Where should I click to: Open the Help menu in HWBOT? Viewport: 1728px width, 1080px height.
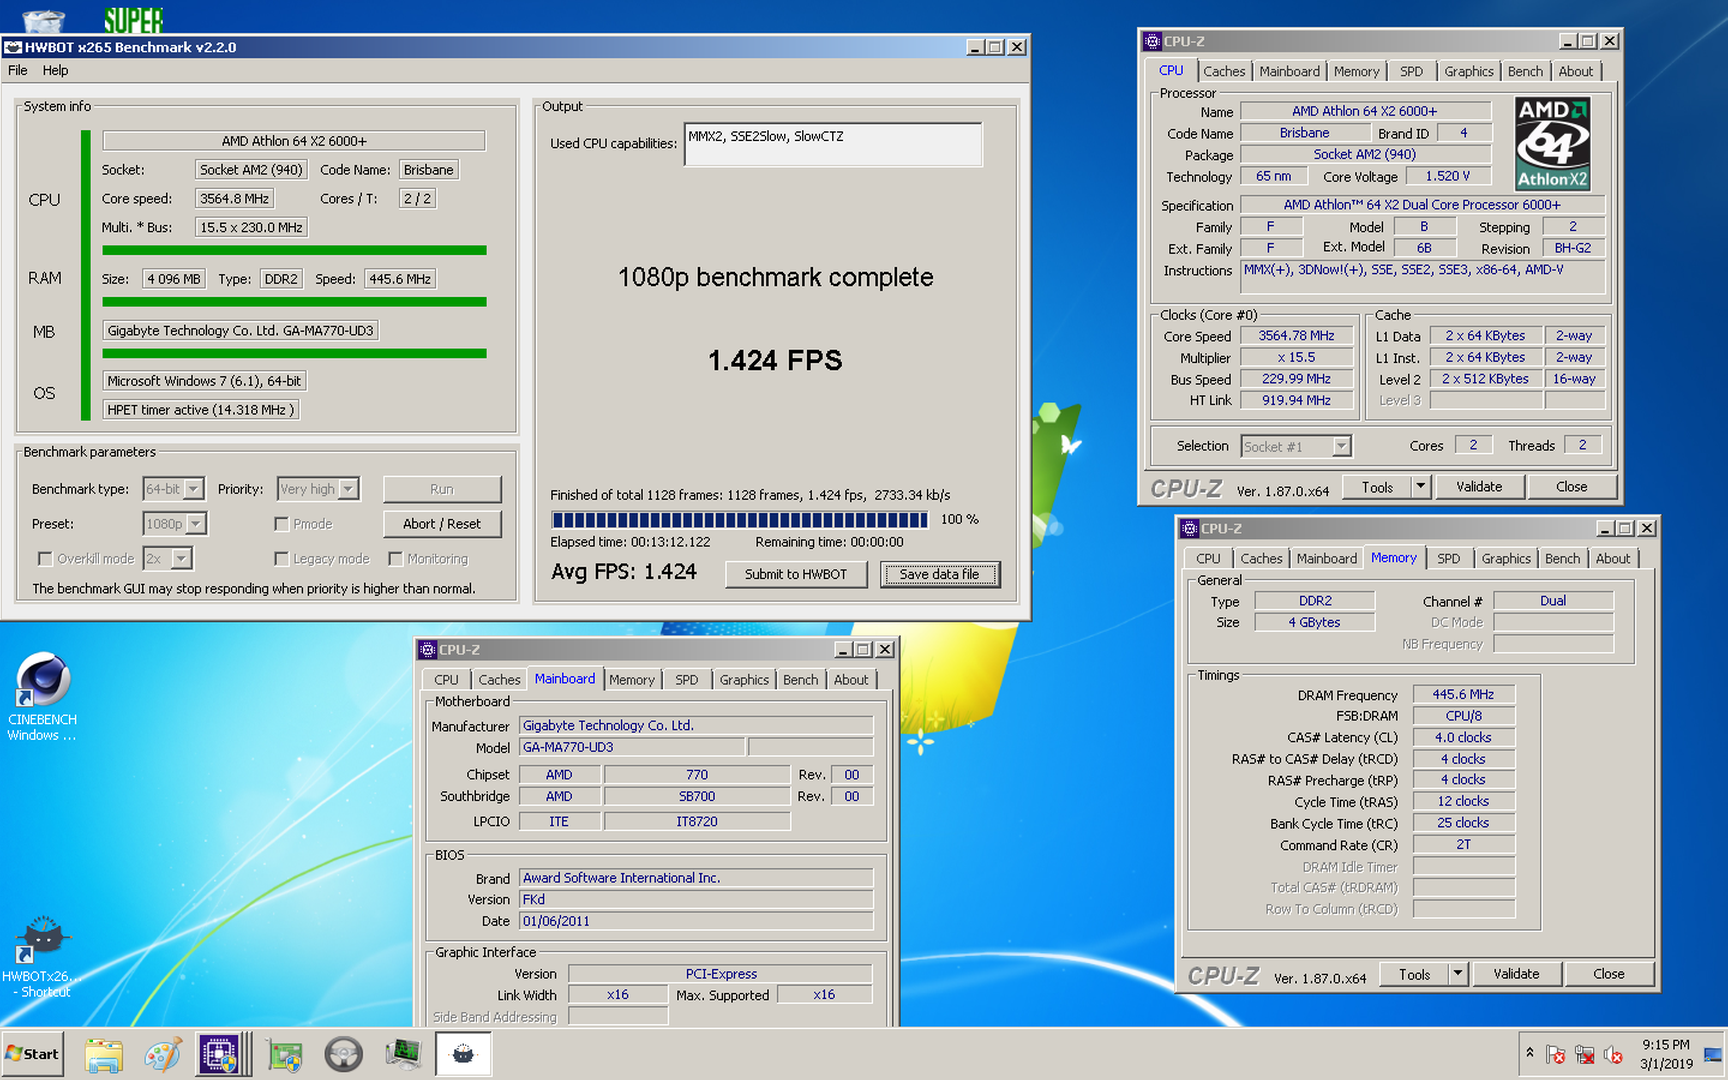[55, 70]
